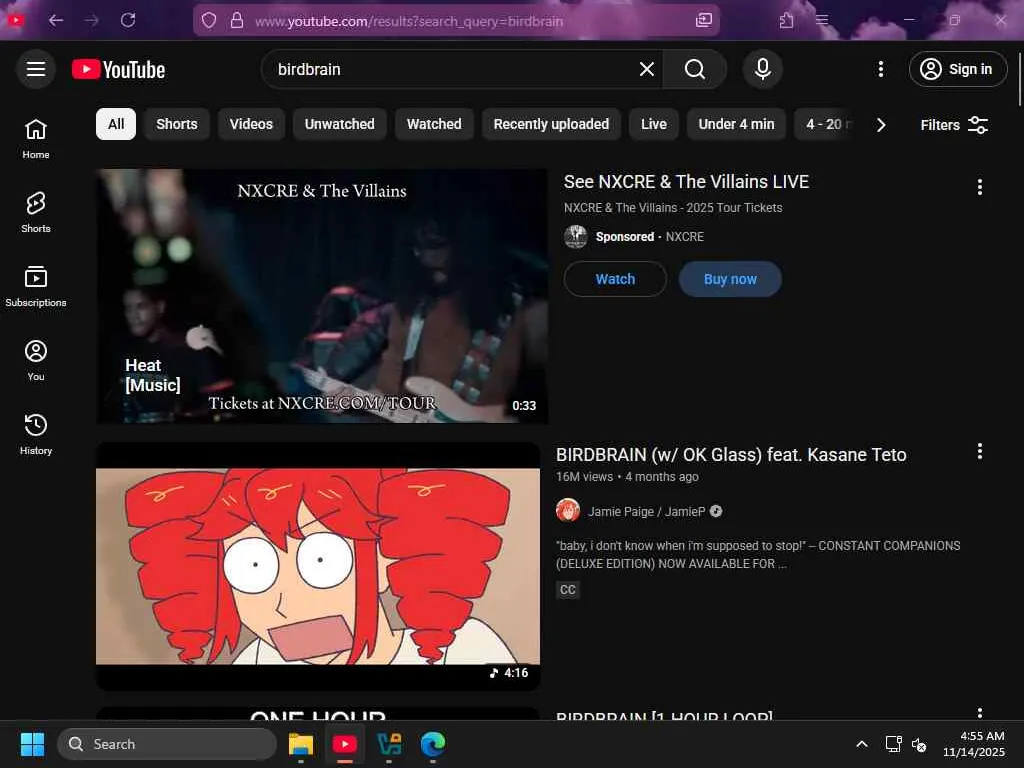This screenshot has height=768, width=1024.
Task: Select the Under 4 min filter chip
Action: click(x=736, y=124)
